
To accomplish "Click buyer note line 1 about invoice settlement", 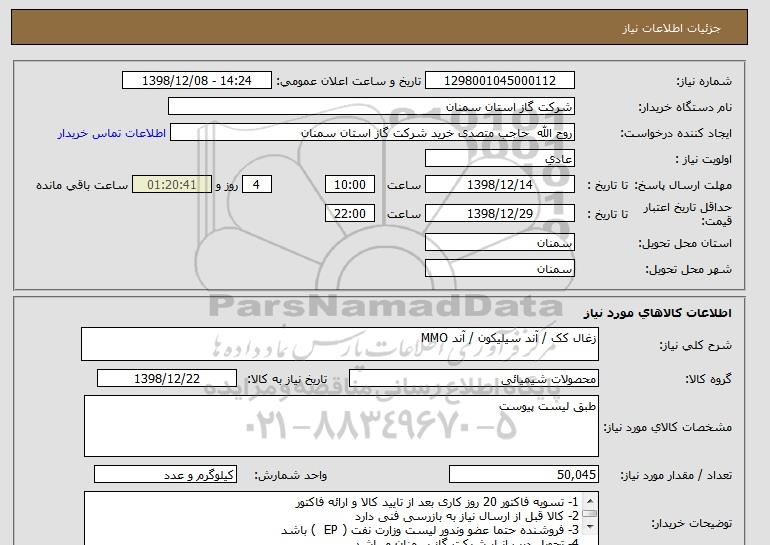I will [437, 502].
